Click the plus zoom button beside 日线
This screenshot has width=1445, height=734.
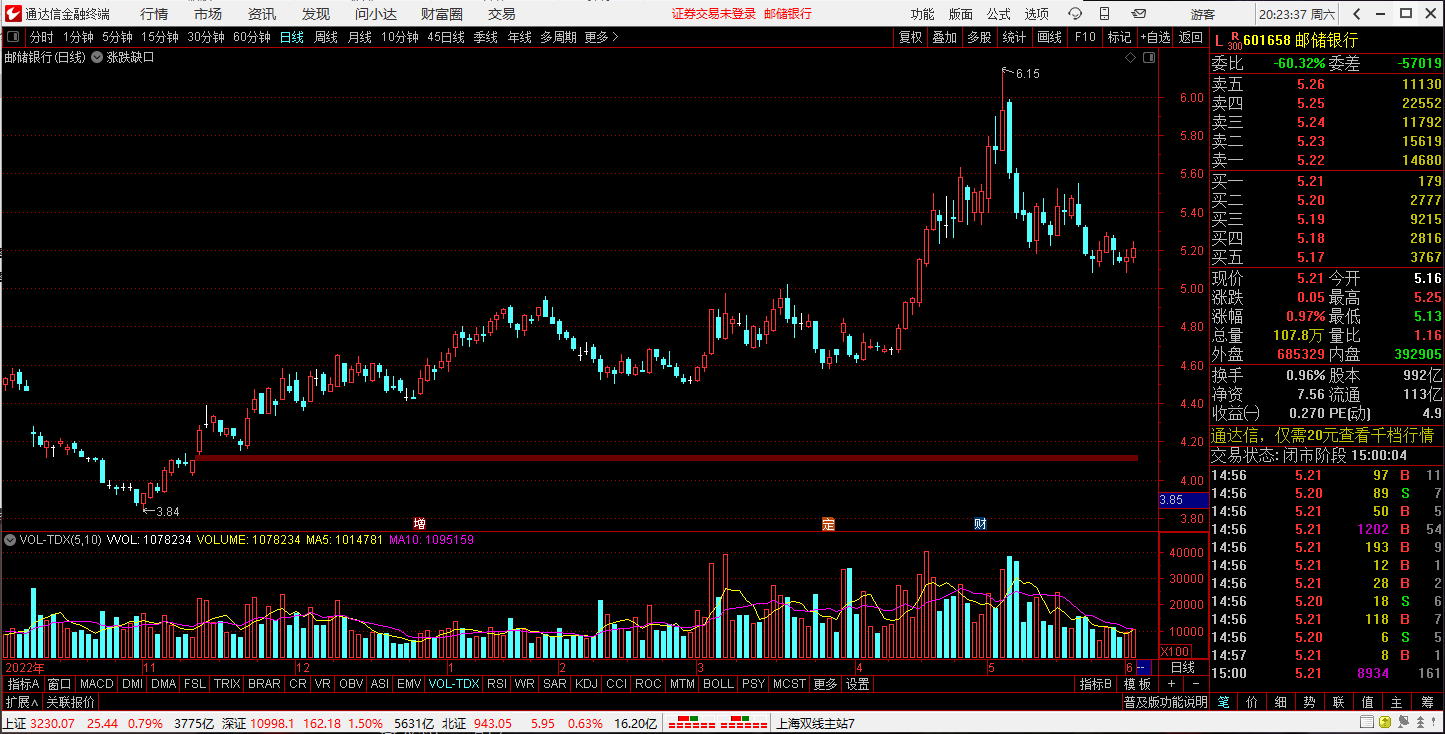(x=1171, y=684)
